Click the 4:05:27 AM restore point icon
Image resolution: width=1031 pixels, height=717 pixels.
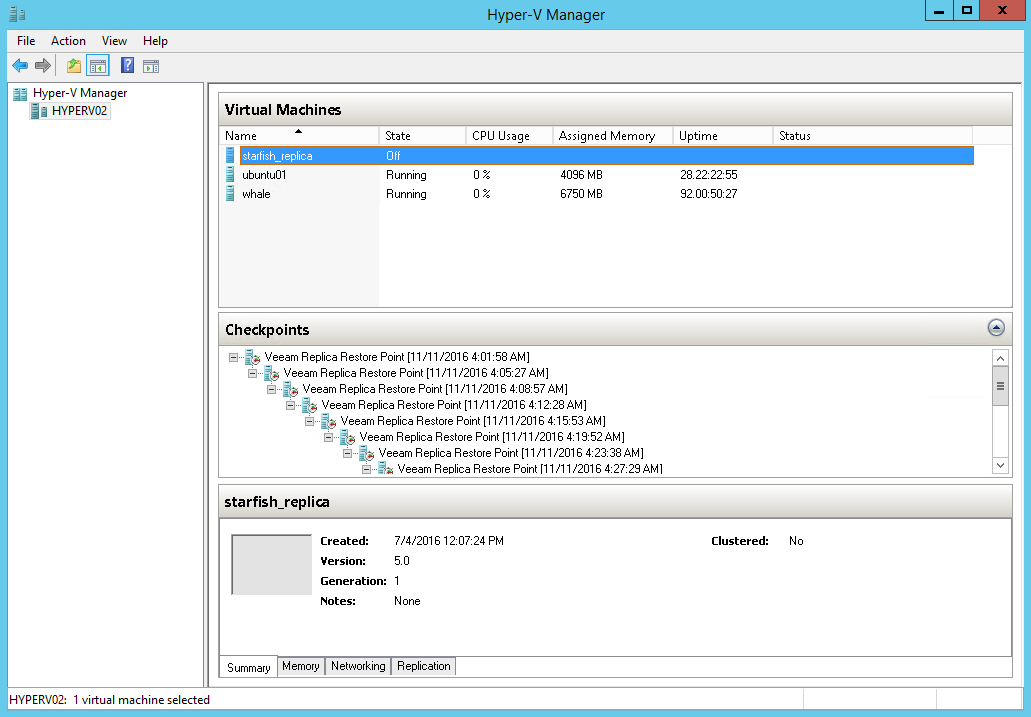pos(272,374)
